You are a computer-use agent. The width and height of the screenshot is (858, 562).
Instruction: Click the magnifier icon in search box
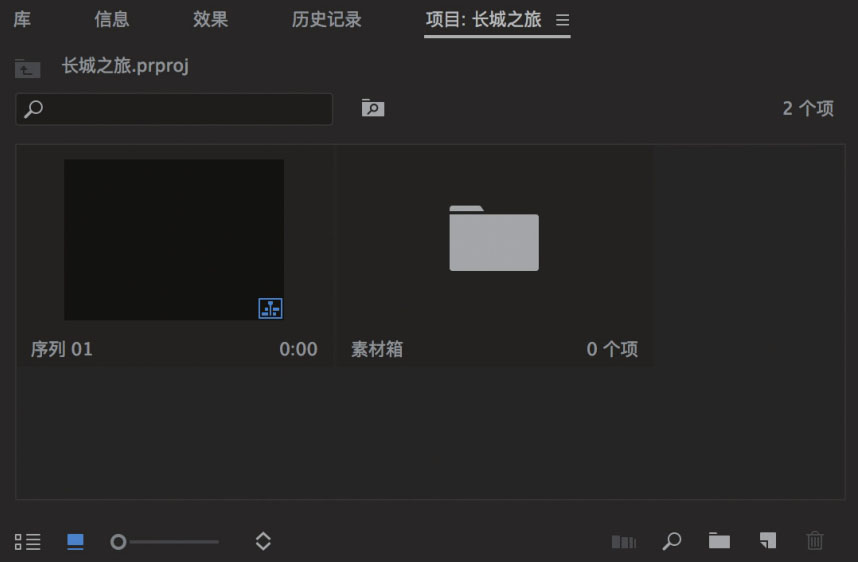34,109
